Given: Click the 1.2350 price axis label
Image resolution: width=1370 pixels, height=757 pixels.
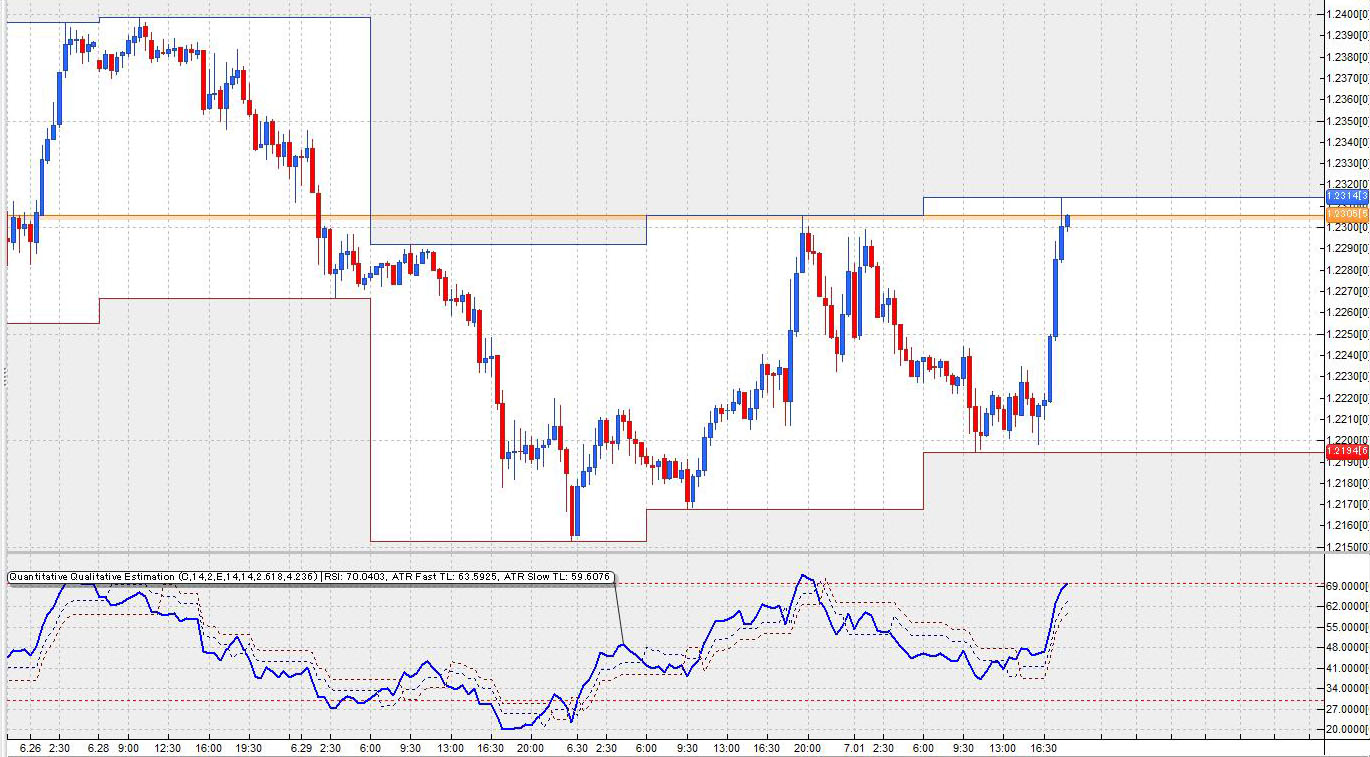Looking at the screenshot, I should tap(1349, 120).
